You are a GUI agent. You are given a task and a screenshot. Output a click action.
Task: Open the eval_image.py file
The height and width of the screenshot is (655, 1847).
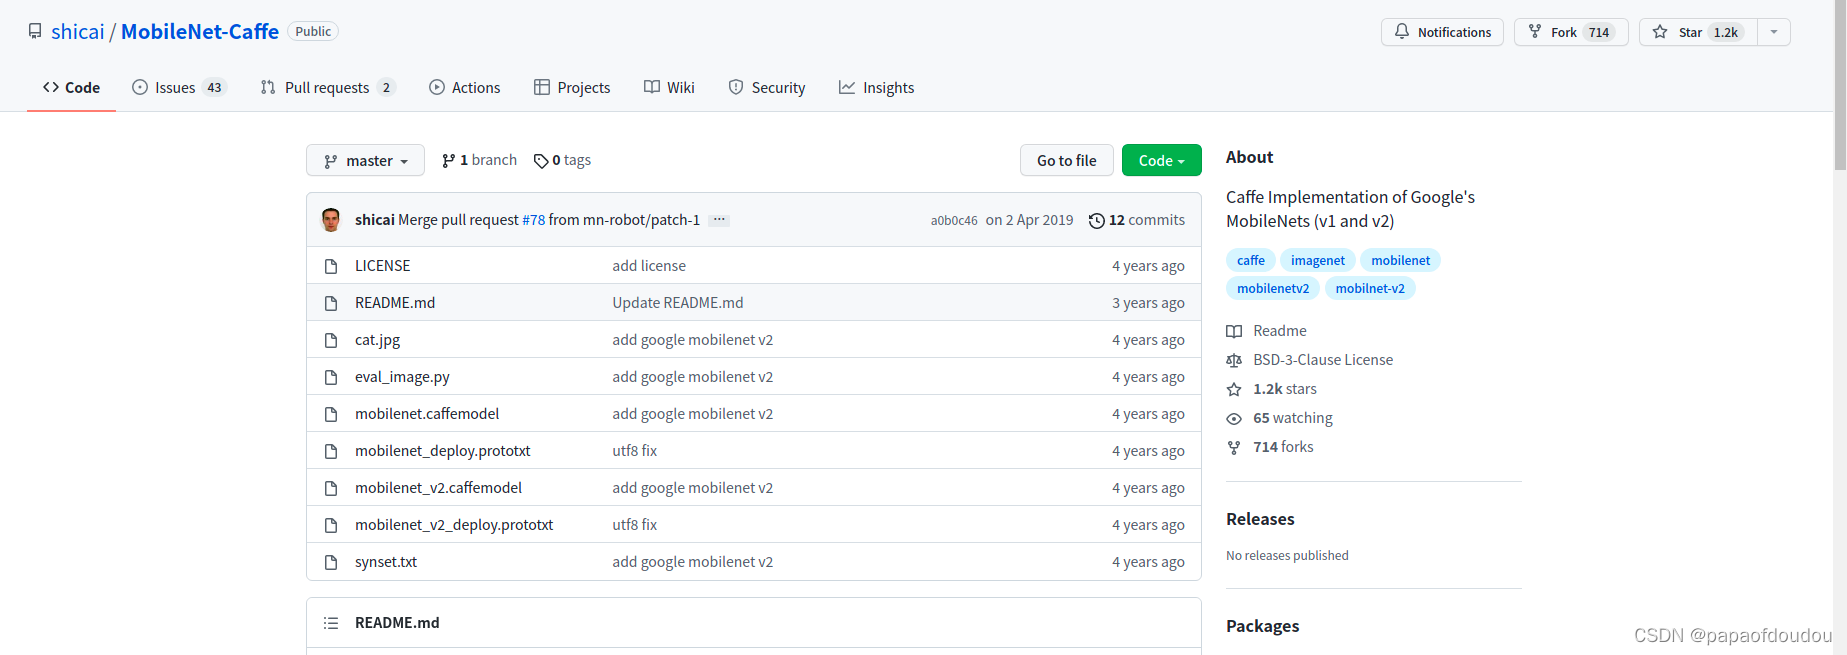tap(402, 377)
